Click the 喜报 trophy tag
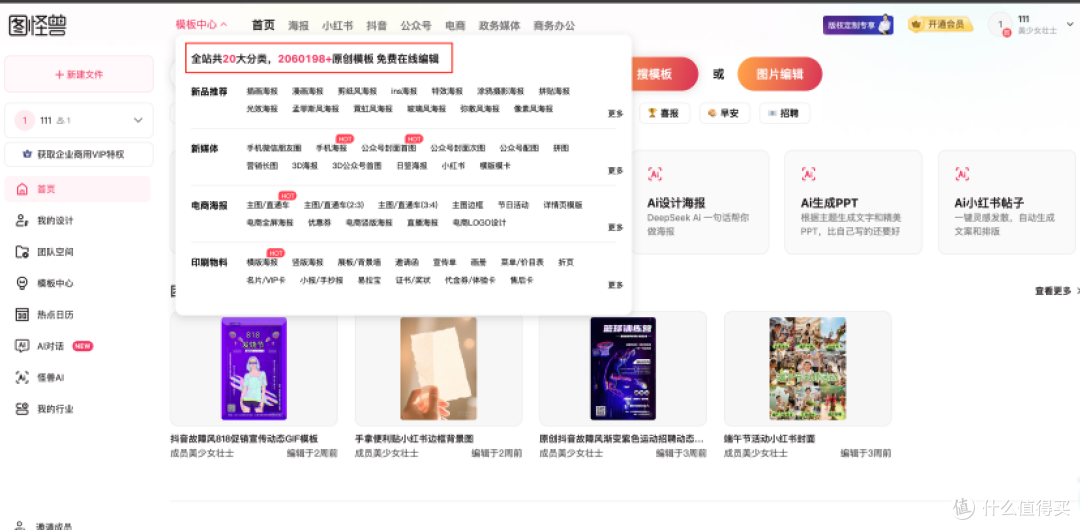Screen dimensions: 1080x530 [x=664, y=113]
